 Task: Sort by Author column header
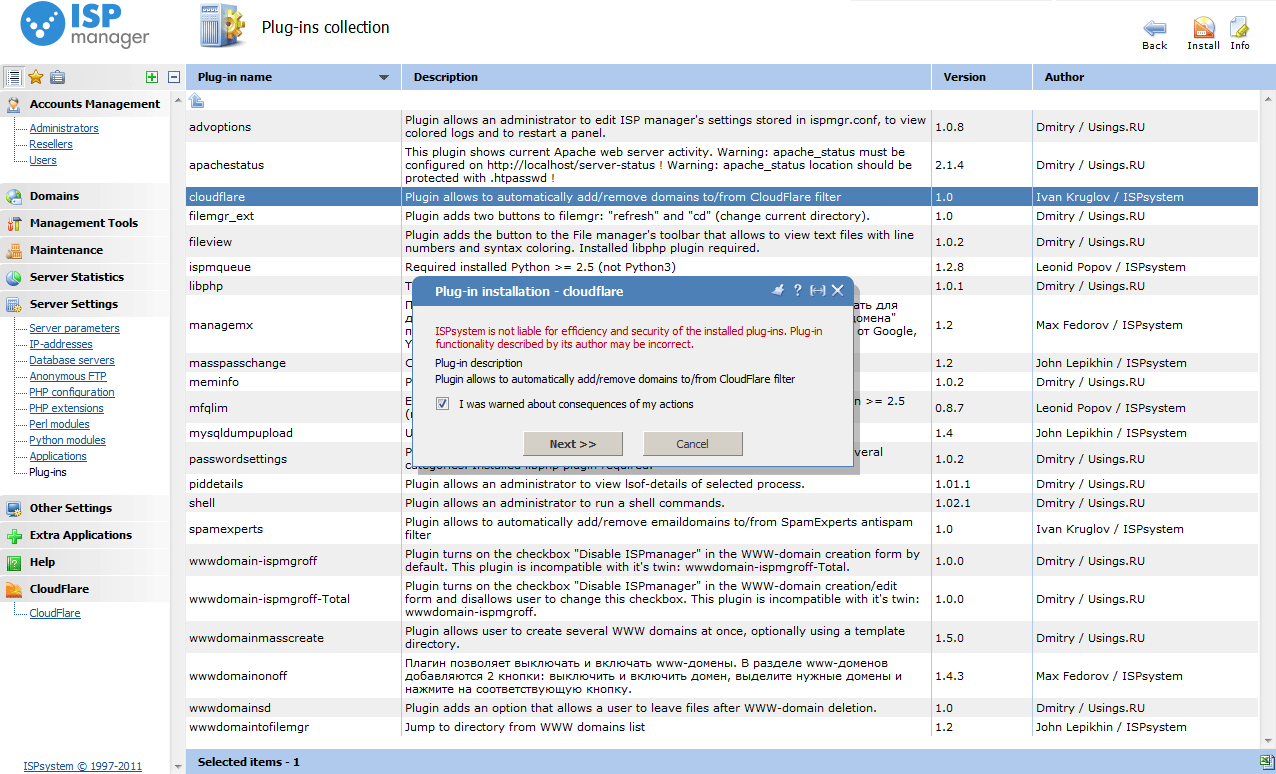tap(1146, 77)
